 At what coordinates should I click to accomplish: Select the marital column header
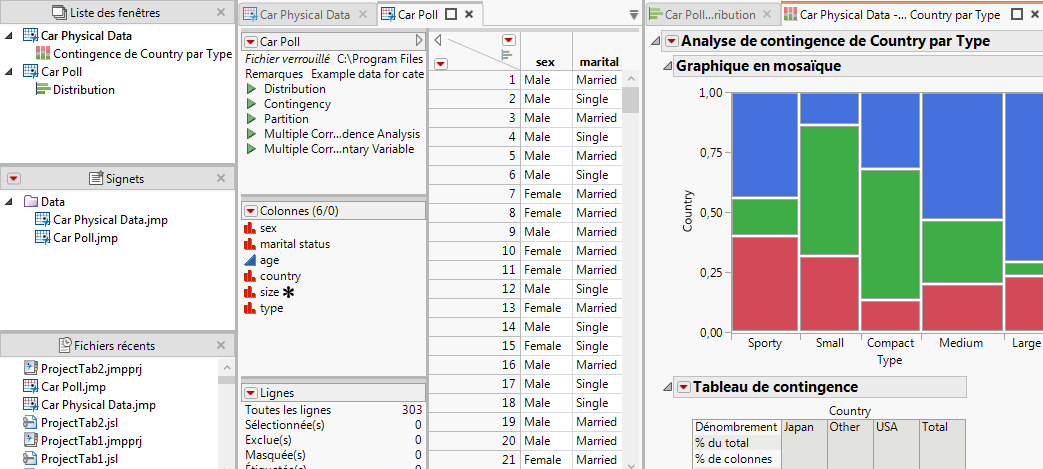599,62
